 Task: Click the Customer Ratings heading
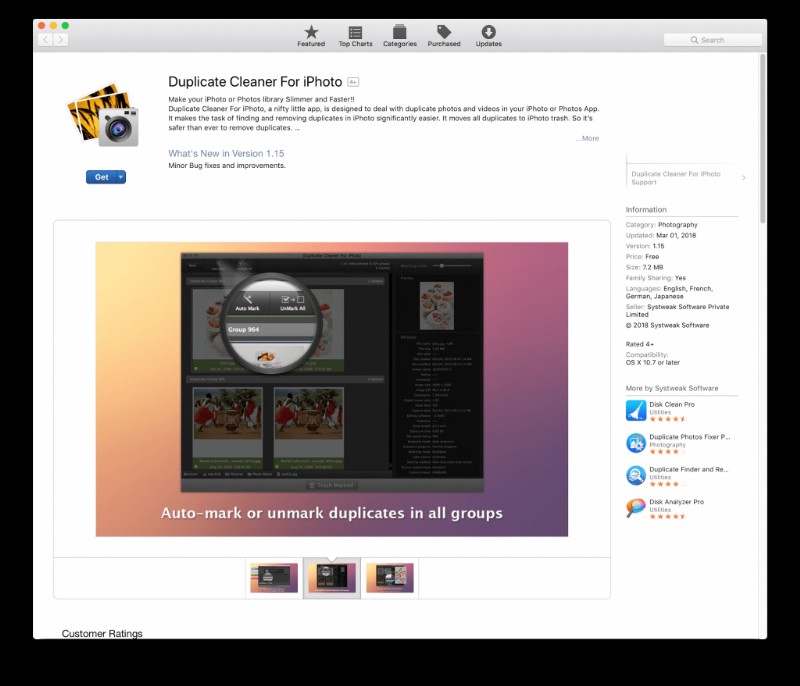pos(102,633)
